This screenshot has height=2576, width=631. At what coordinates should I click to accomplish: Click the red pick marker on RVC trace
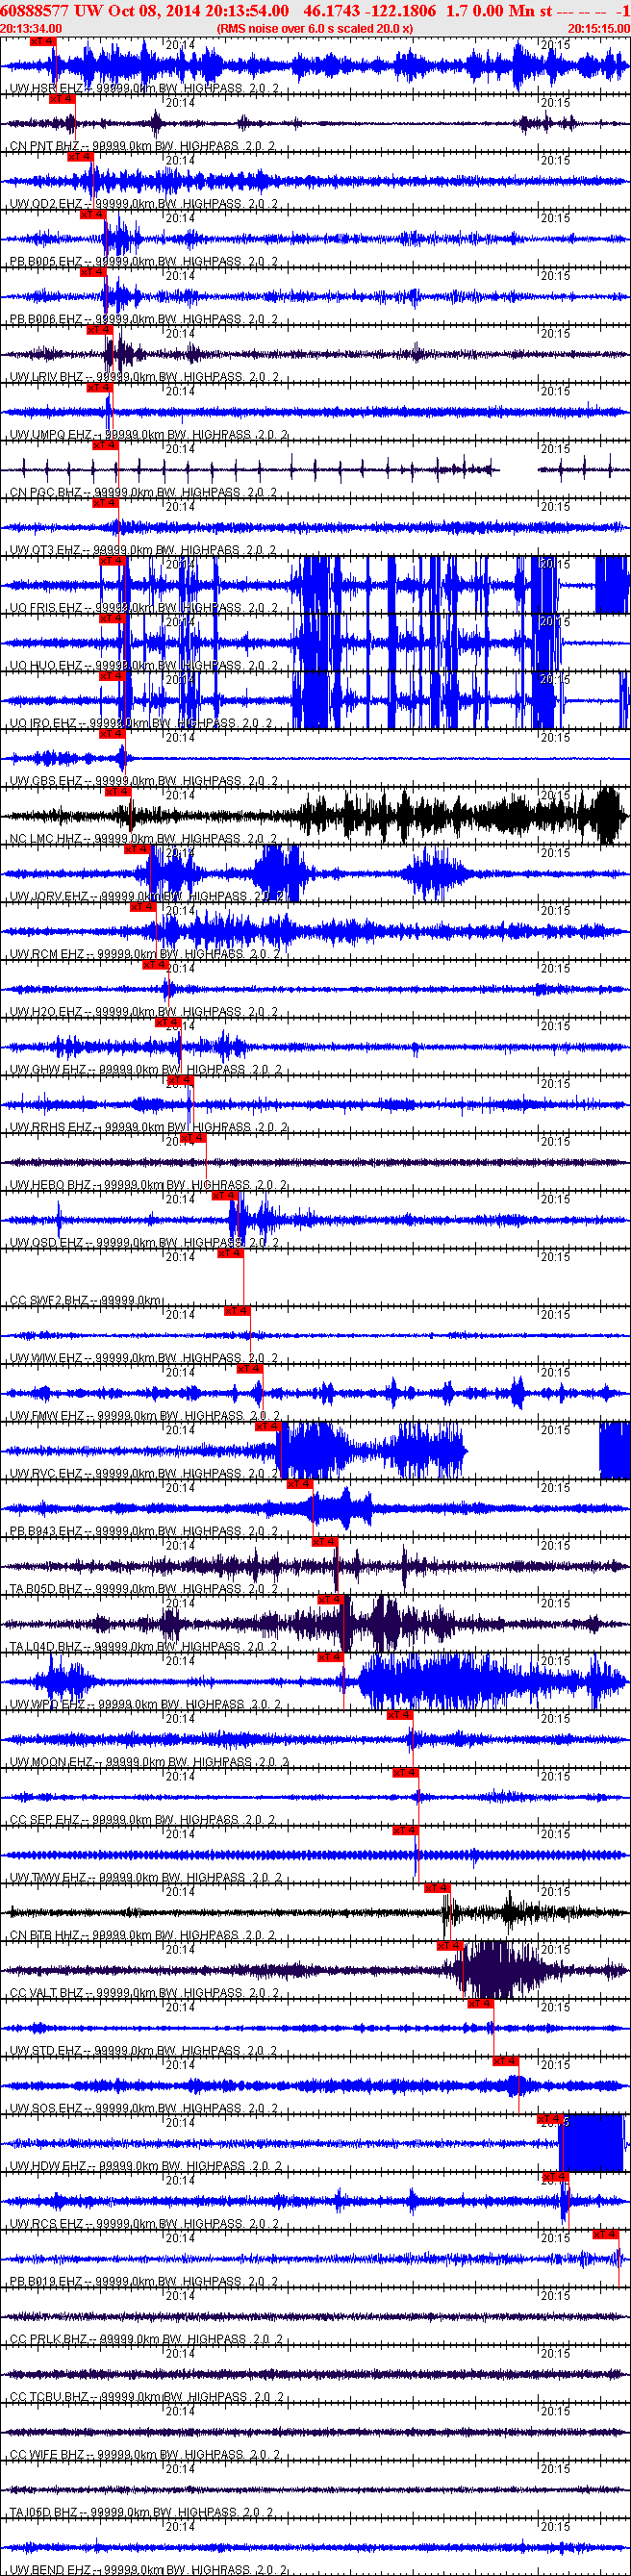[268, 1427]
